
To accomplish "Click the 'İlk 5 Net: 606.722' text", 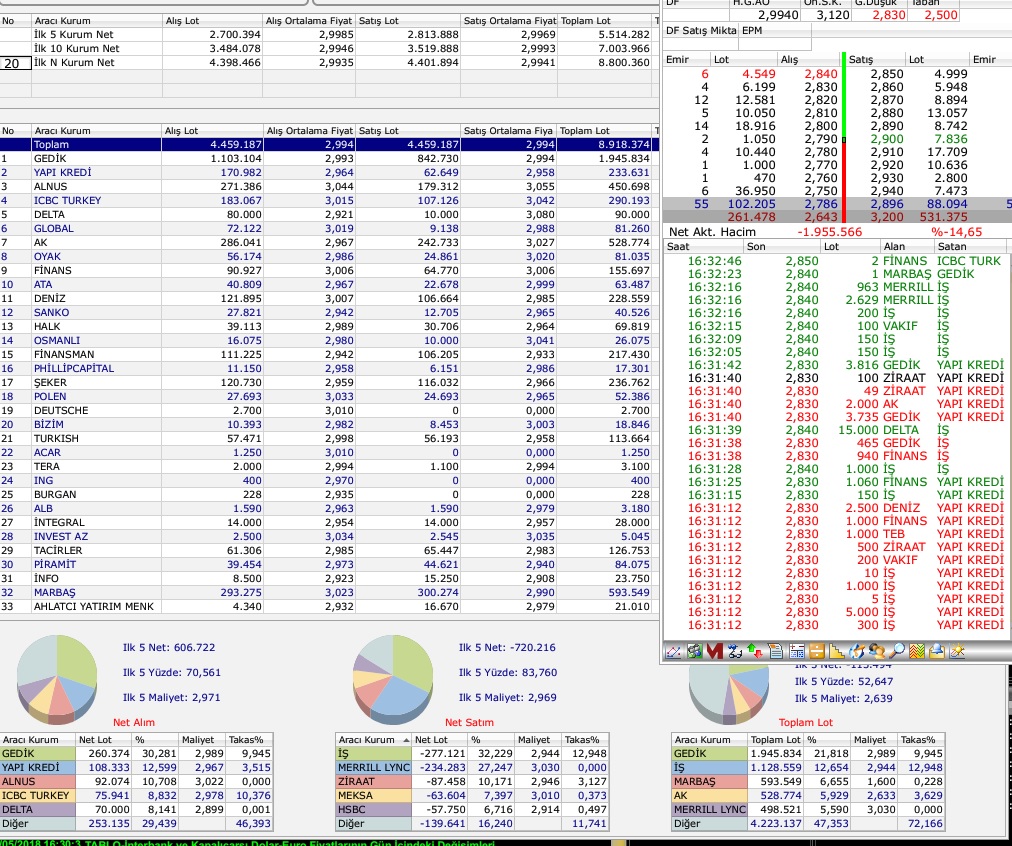I will tap(169, 648).
